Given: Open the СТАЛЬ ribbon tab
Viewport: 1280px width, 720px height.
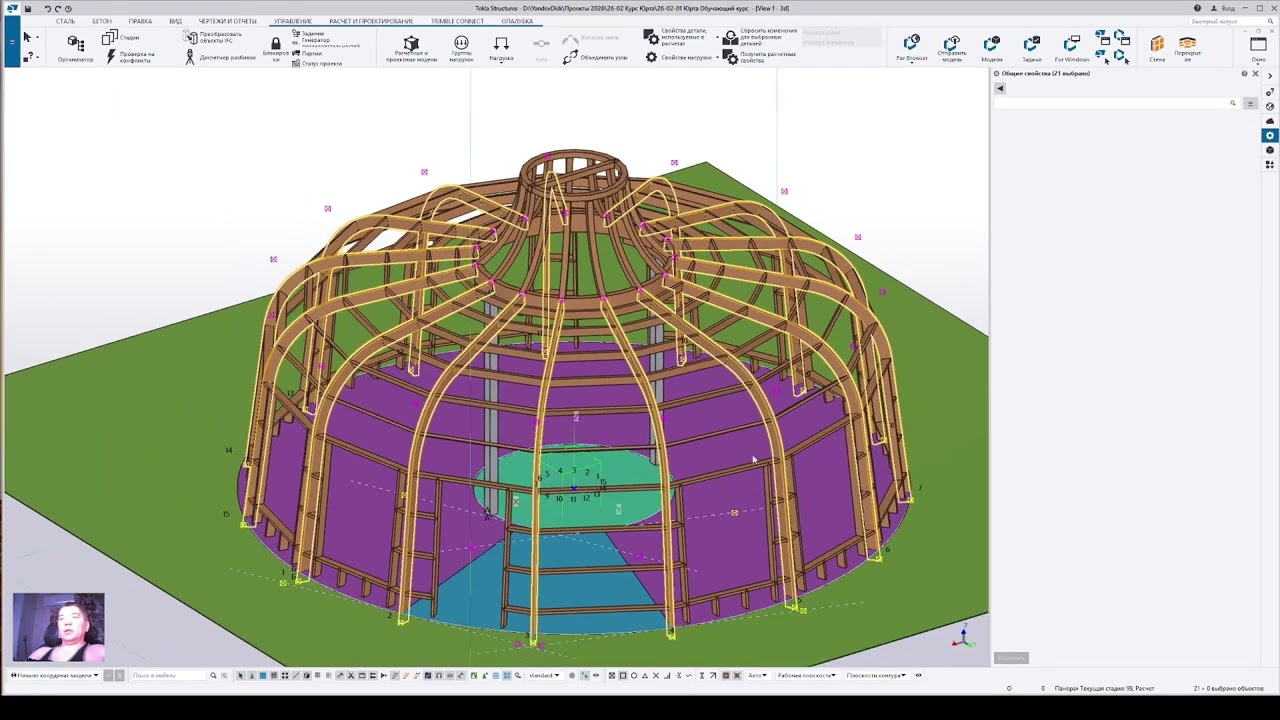Looking at the screenshot, I should pos(65,21).
